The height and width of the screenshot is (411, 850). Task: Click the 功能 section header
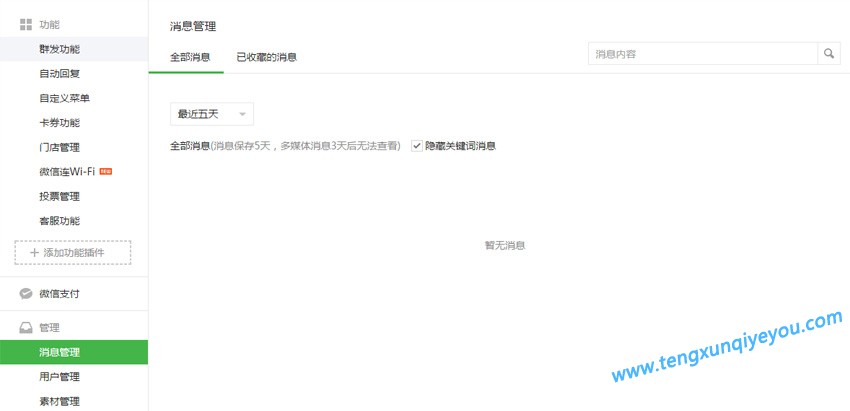click(49, 24)
